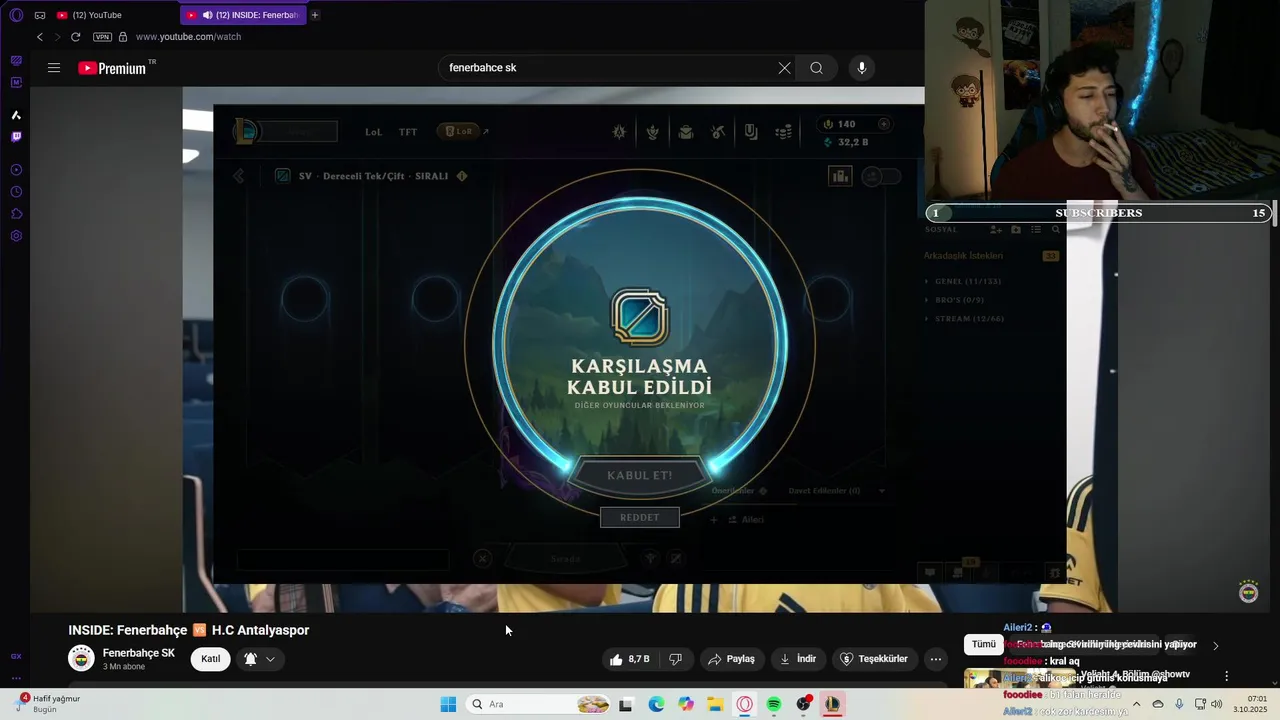Switch to the INSIDE: Fenerbahçe tab
Viewport: 1280px width, 720px height.
[x=242, y=15]
